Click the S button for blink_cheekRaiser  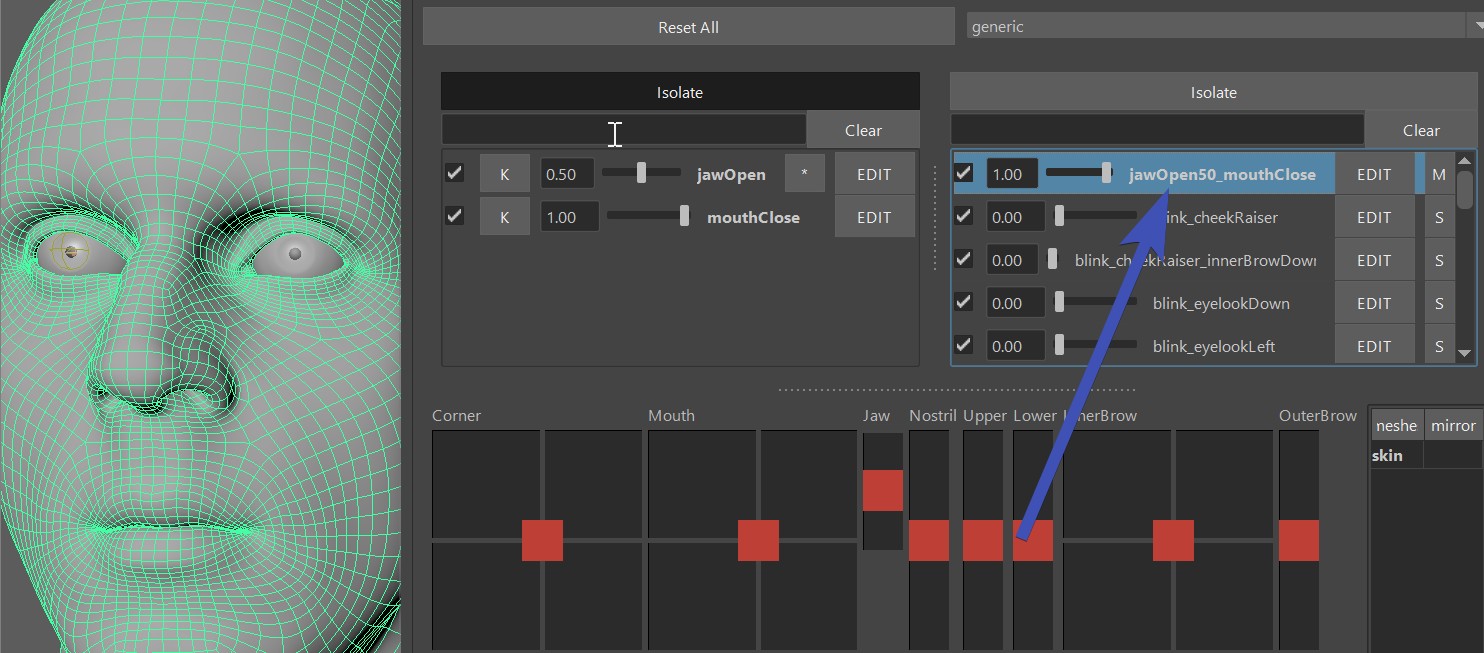pos(1439,217)
